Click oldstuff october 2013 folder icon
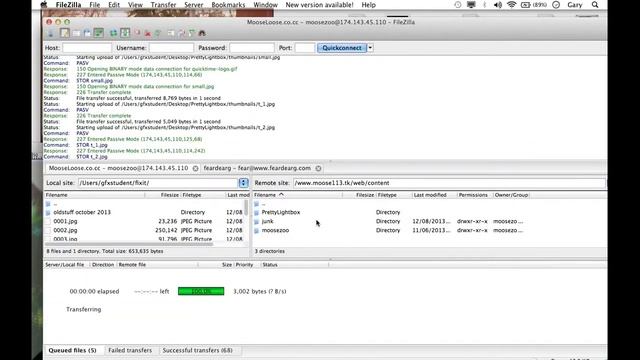Viewport: 640px width, 360px height. (48, 212)
